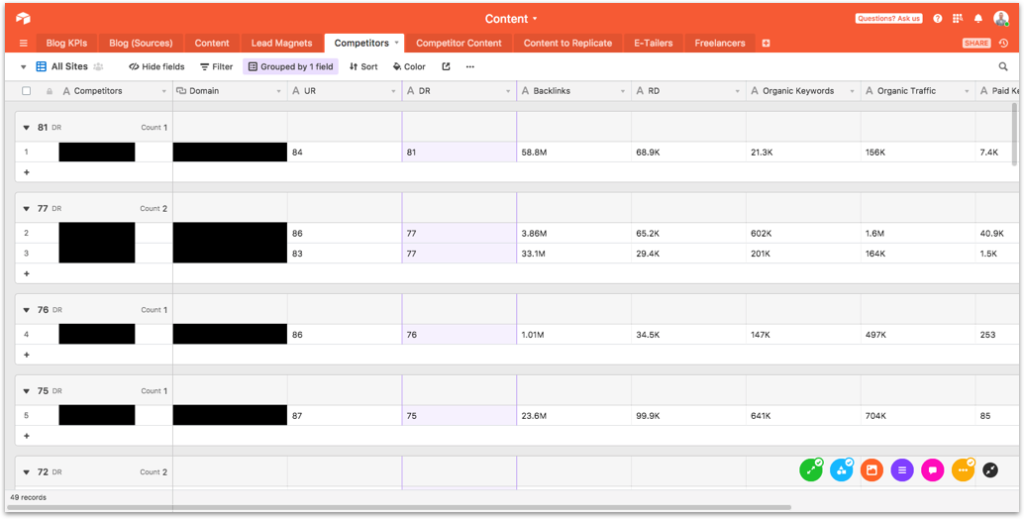The image size is (1024, 519).
Task: Switch to the Freelancers tab
Action: [x=720, y=43]
